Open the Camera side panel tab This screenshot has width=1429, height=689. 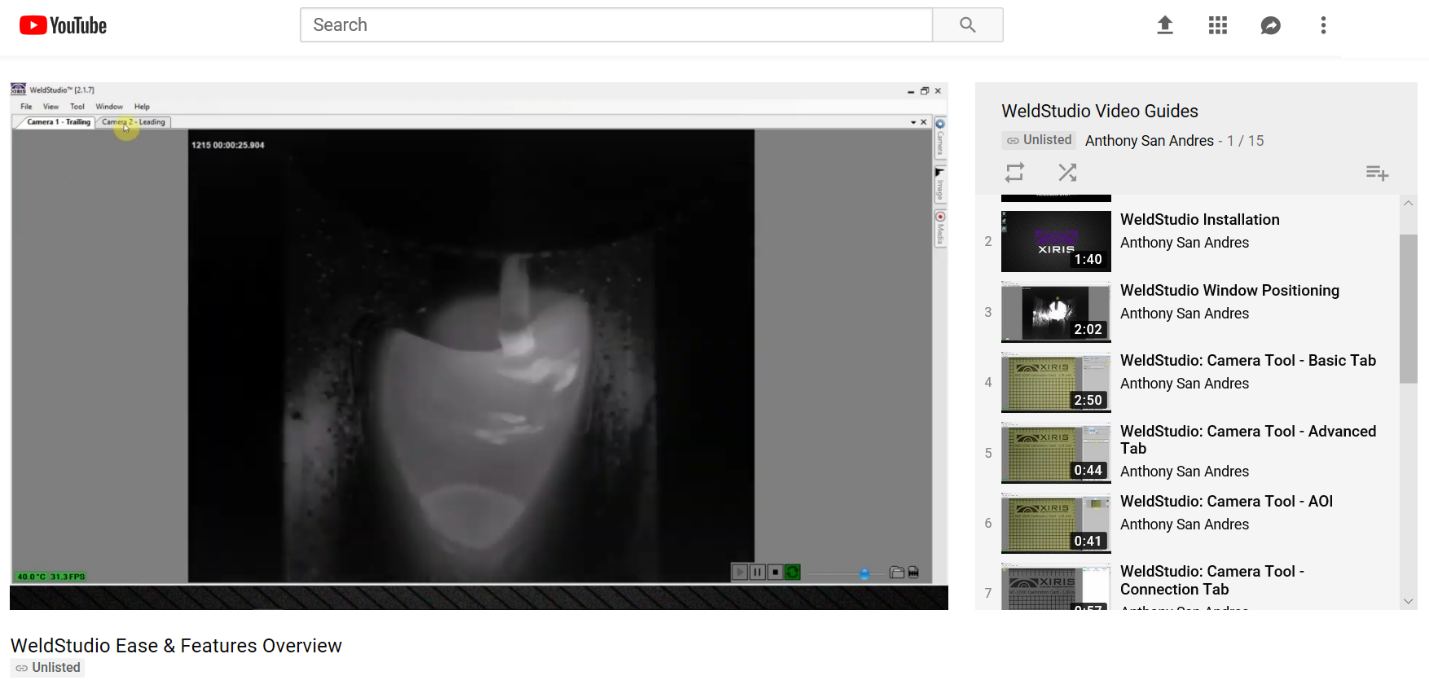tap(940, 139)
